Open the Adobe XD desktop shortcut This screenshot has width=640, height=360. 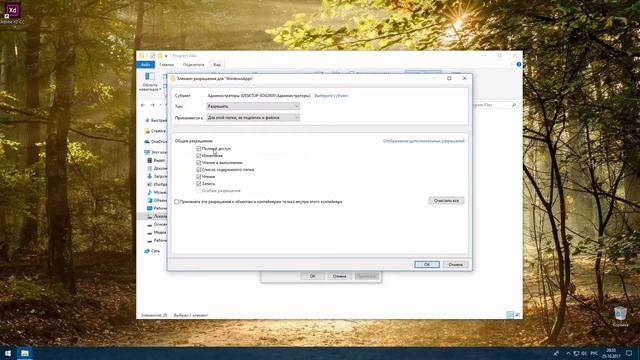(12, 13)
